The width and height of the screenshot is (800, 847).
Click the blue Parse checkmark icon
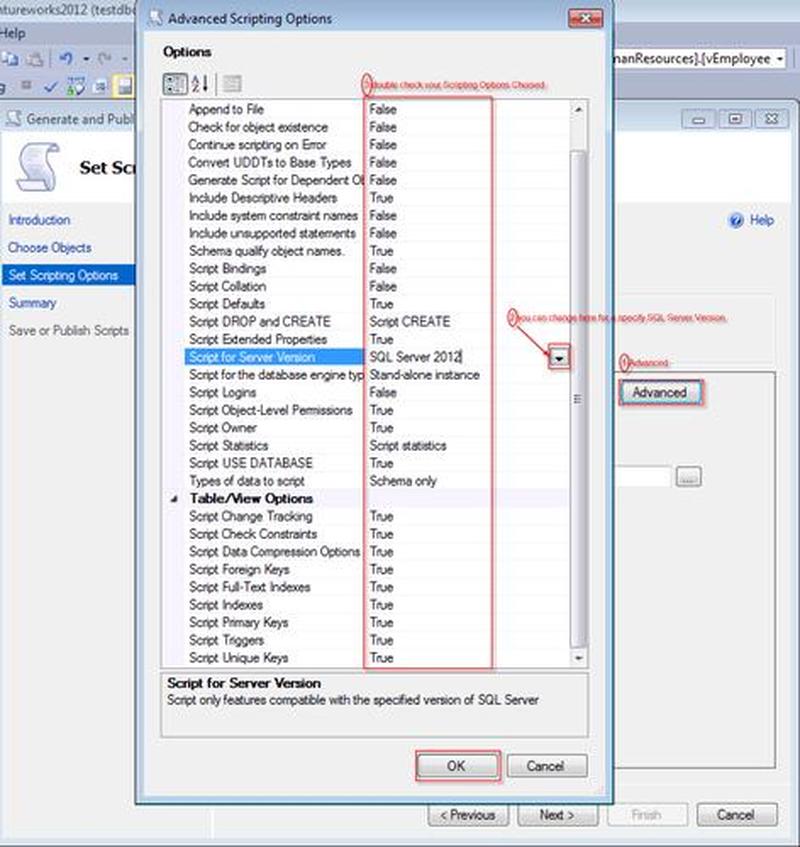point(50,86)
